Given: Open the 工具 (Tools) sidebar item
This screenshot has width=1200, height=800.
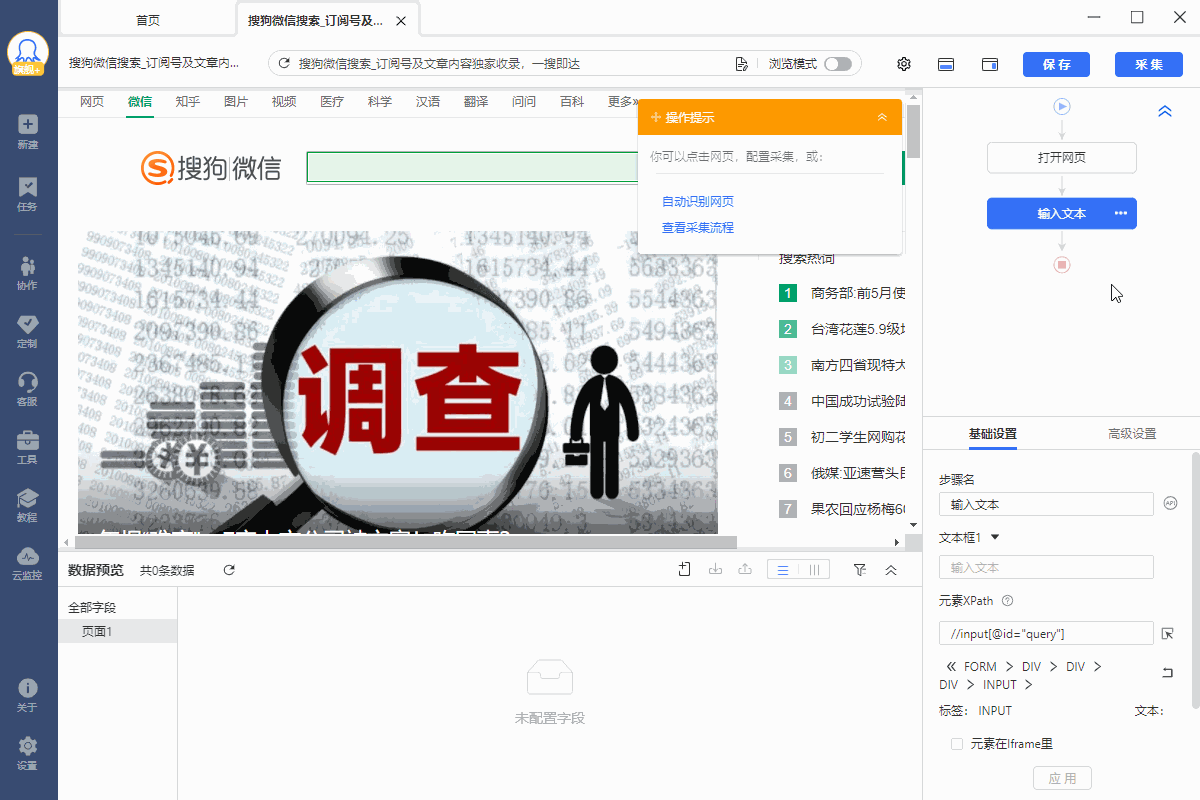Looking at the screenshot, I should (x=28, y=447).
